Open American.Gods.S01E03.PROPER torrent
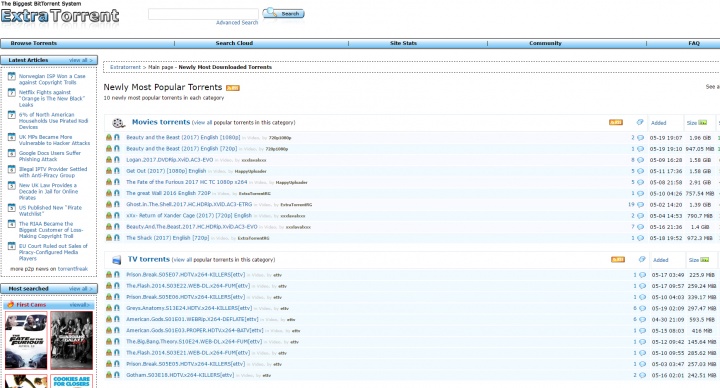The height and width of the screenshot is (388, 720). [195, 331]
